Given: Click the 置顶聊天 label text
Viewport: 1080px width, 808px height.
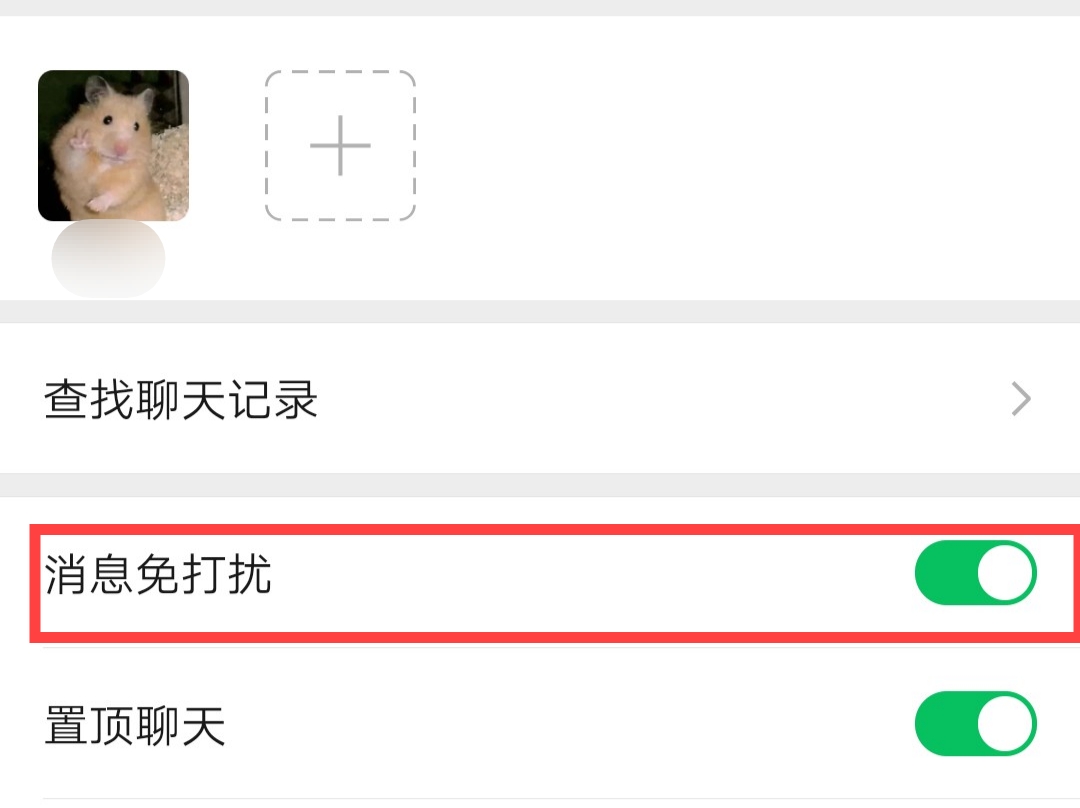Looking at the screenshot, I should click(135, 725).
